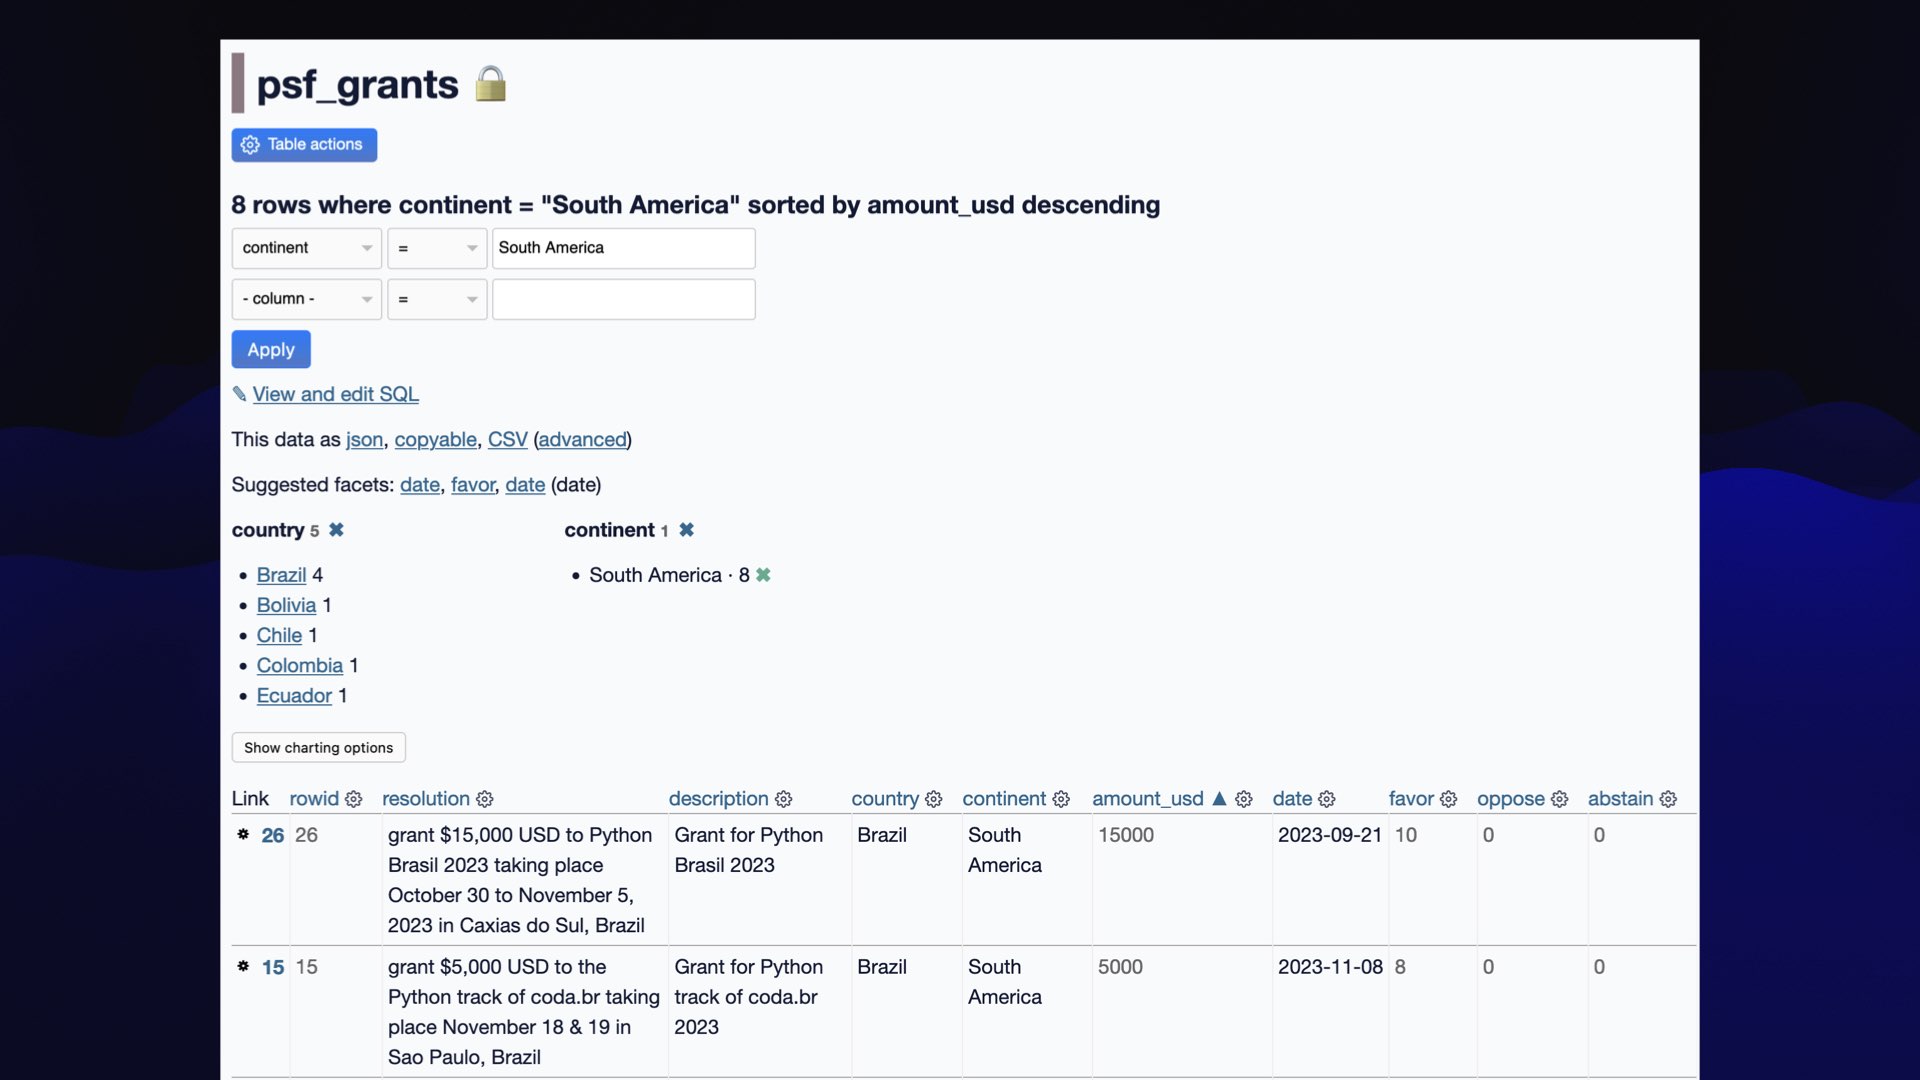1920x1080 pixels.
Task: Click the Table actions settings icon
Action: [x=251, y=144]
